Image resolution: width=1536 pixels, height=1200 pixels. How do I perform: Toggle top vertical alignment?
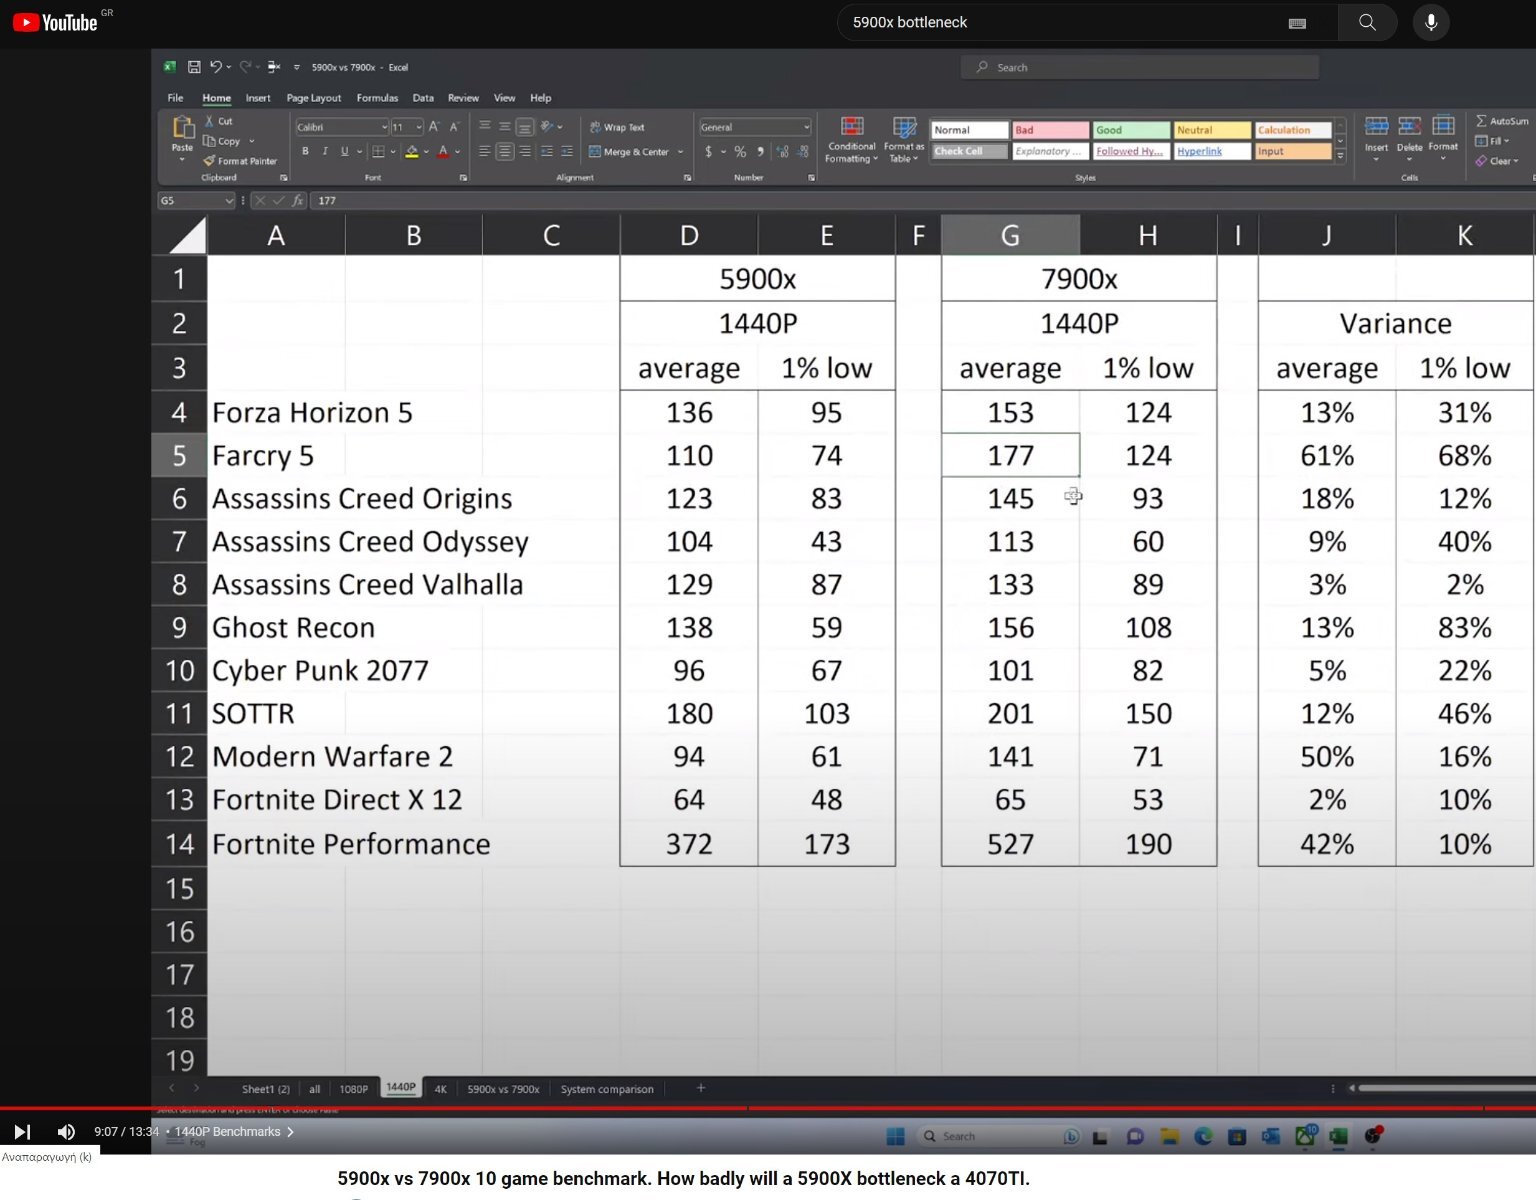tap(484, 127)
